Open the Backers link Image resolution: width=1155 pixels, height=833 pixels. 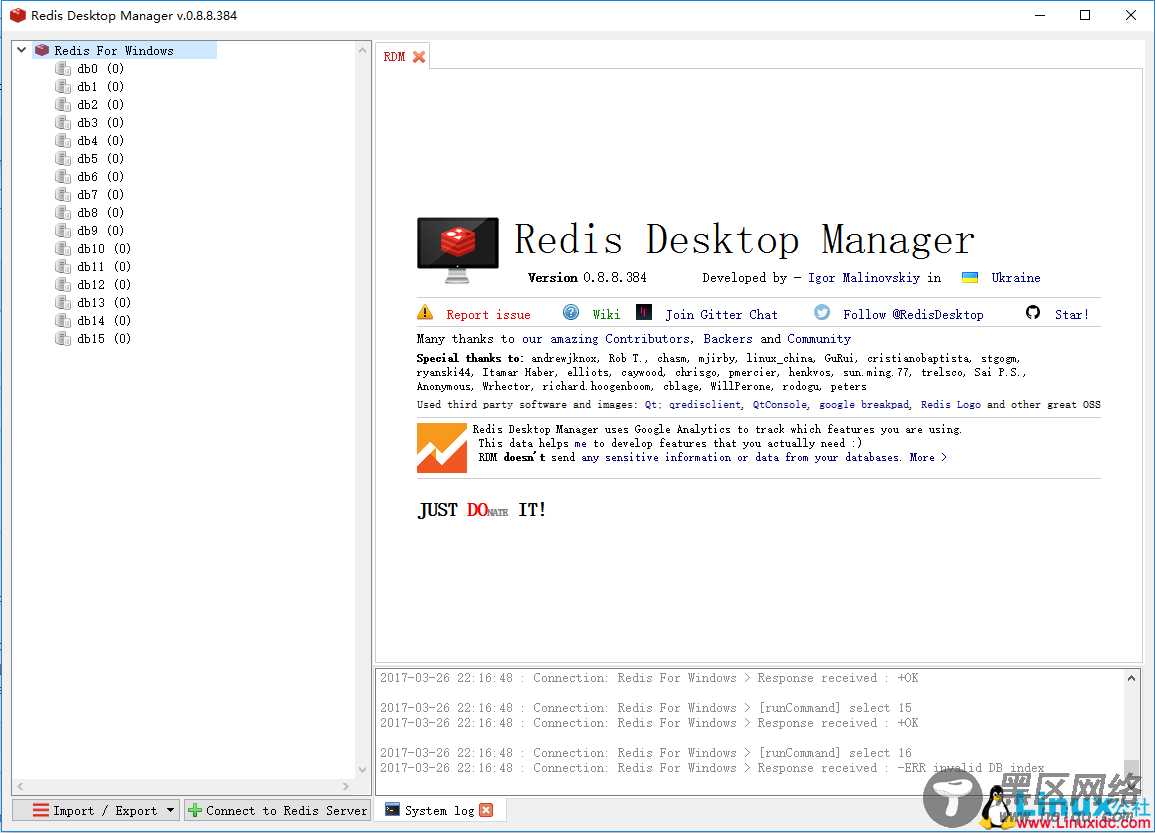tap(728, 339)
